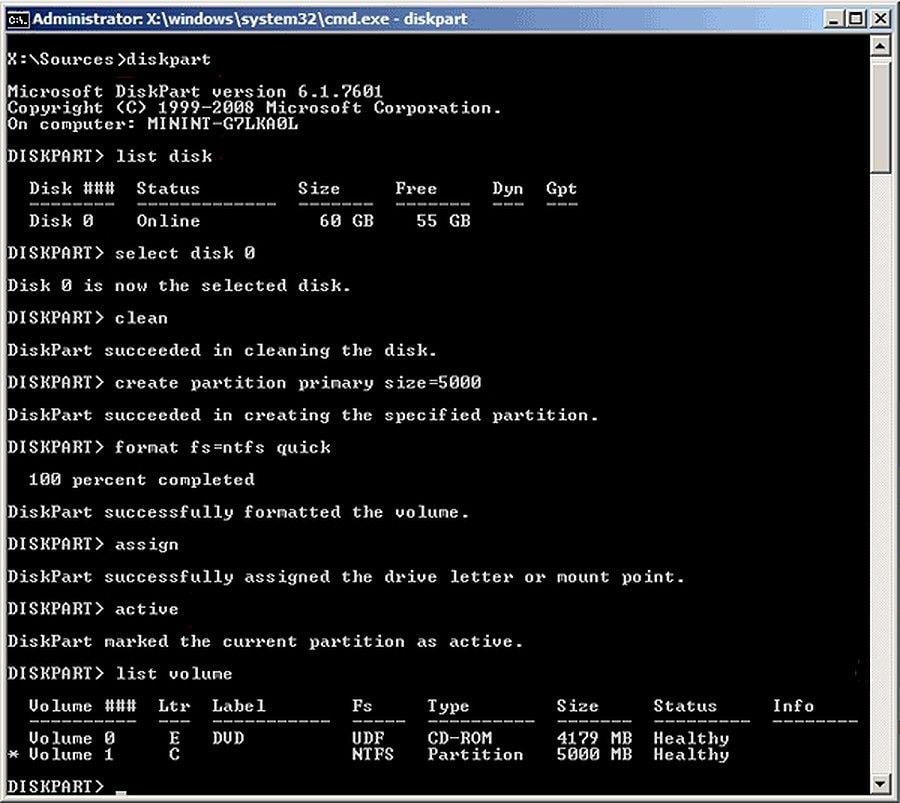The image size is (900, 803).
Task: Click the 'Info' column header
Action: tap(793, 705)
